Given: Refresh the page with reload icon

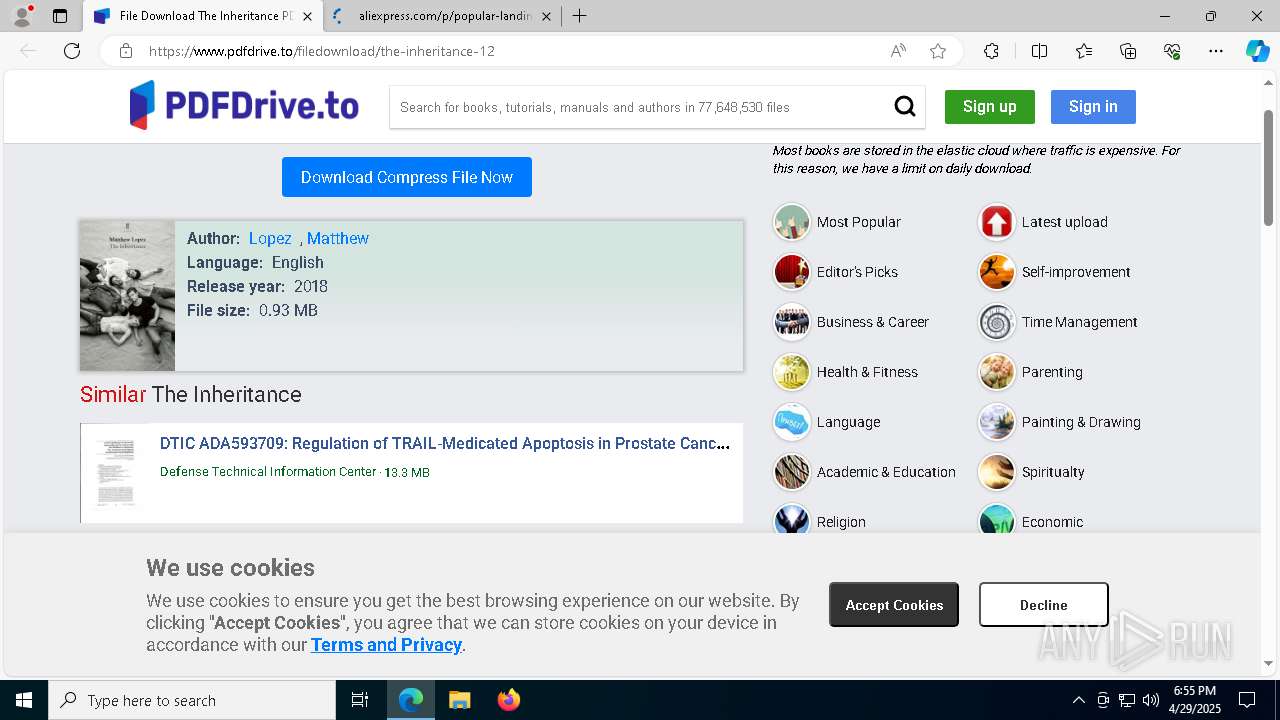Looking at the screenshot, I should [72, 51].
